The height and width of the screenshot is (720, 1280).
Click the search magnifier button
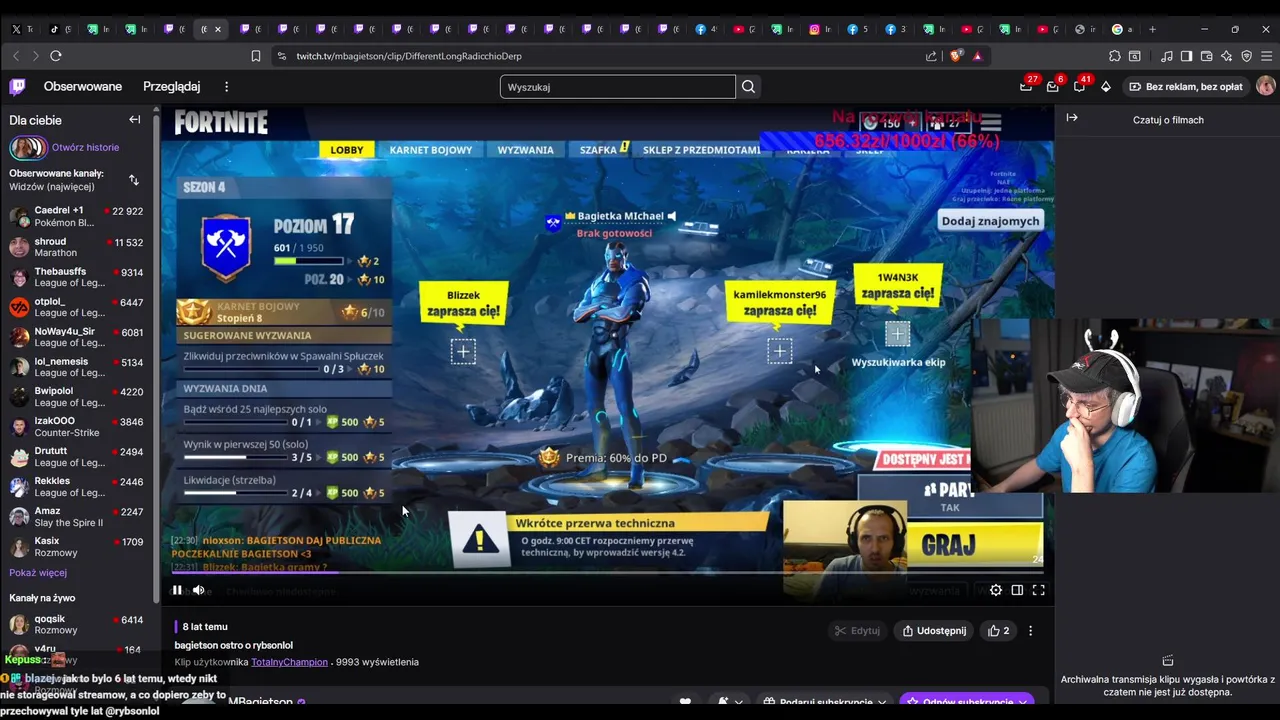tap(748, 87)
